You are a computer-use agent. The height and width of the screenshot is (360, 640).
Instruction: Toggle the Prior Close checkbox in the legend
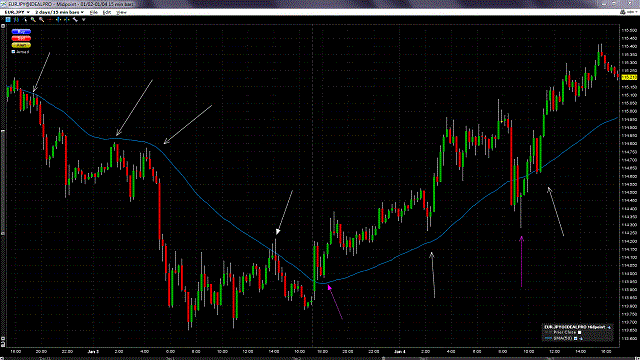580,332
